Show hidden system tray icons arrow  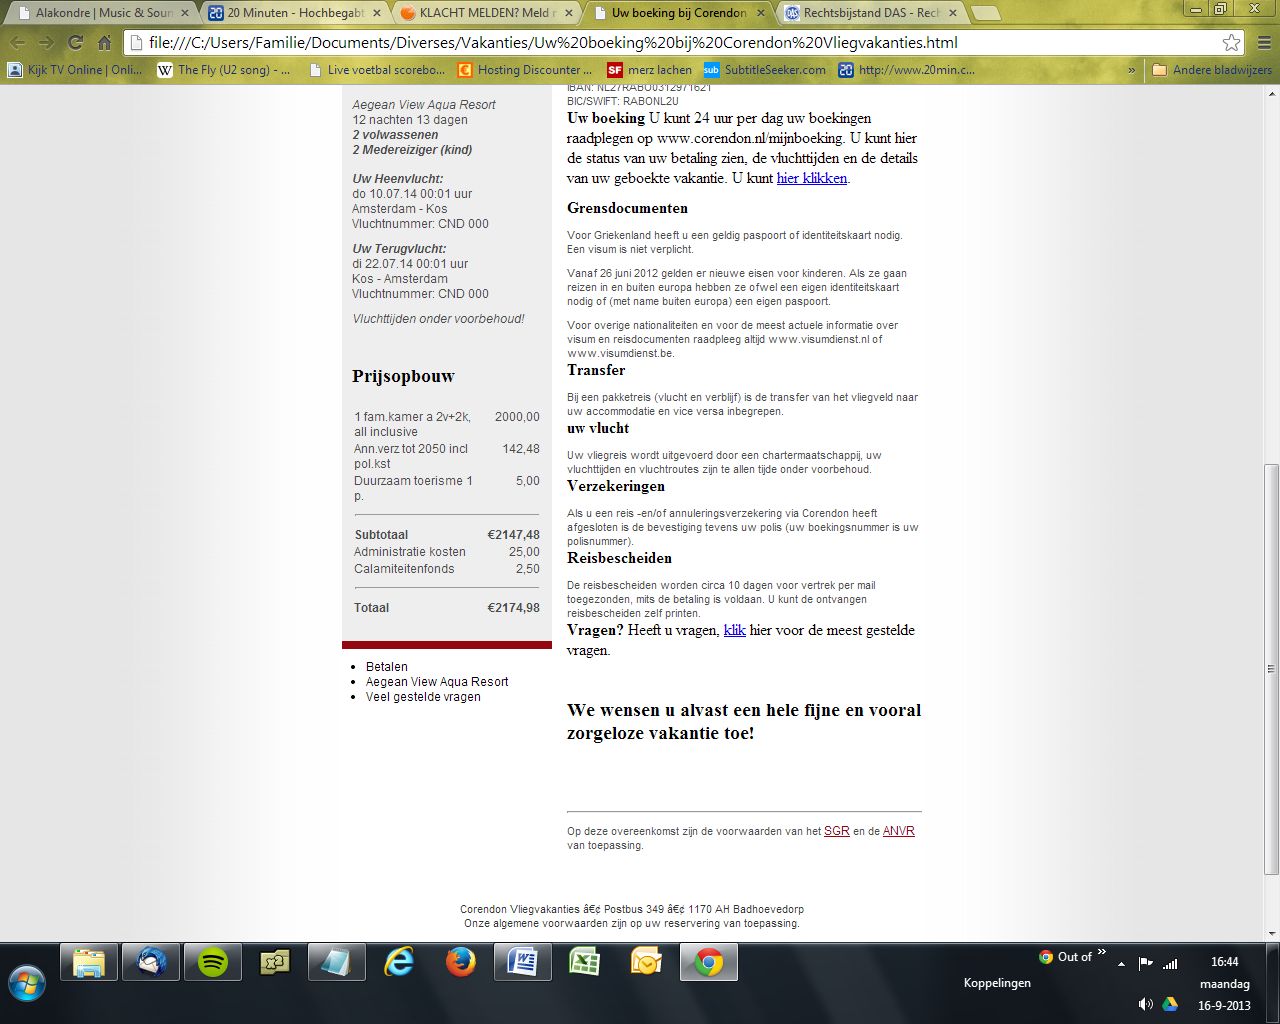pyautogui.click(x=1121, y=964)
